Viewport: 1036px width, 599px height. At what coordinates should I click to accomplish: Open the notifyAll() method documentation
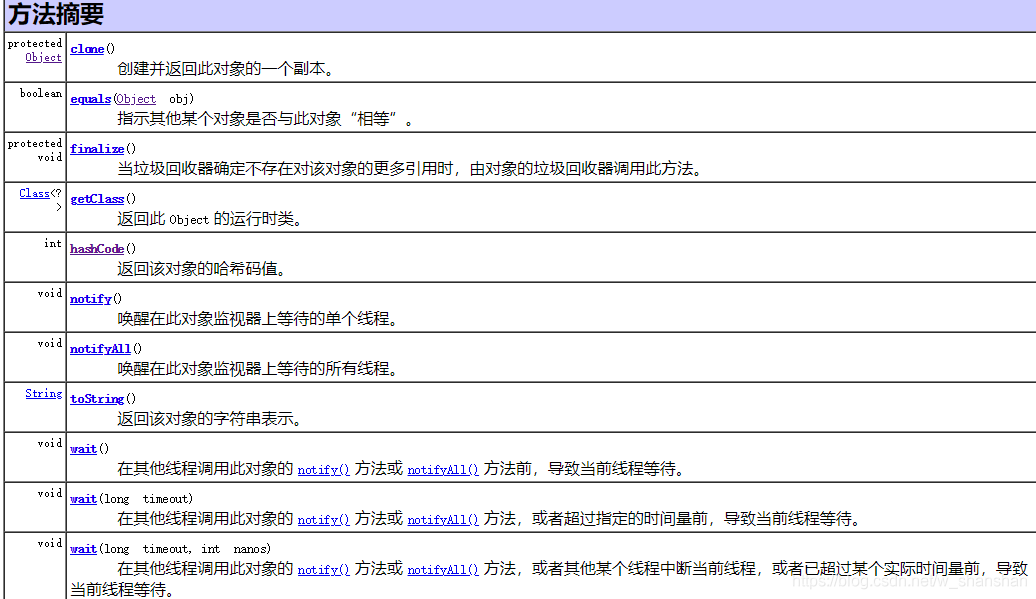pos(99,348)
